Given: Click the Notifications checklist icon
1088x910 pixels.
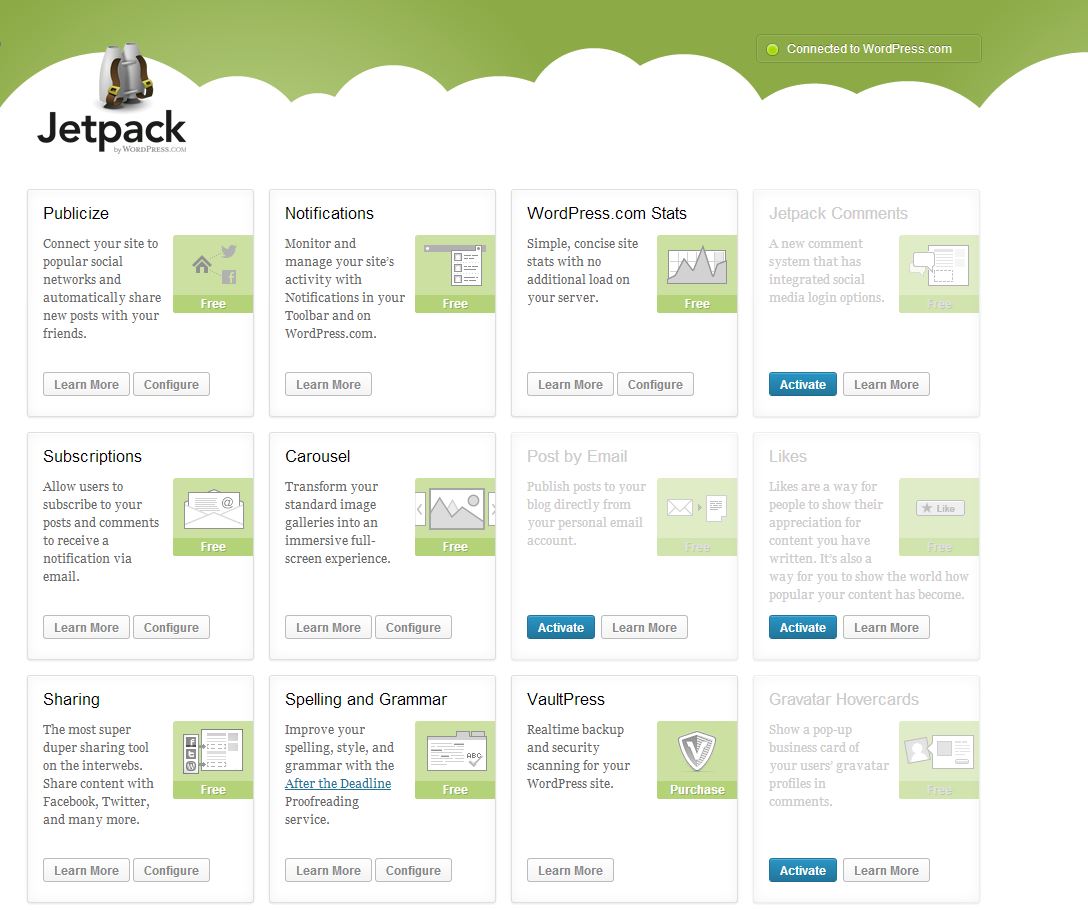Looking at the screenshot, I should point(454,265).
